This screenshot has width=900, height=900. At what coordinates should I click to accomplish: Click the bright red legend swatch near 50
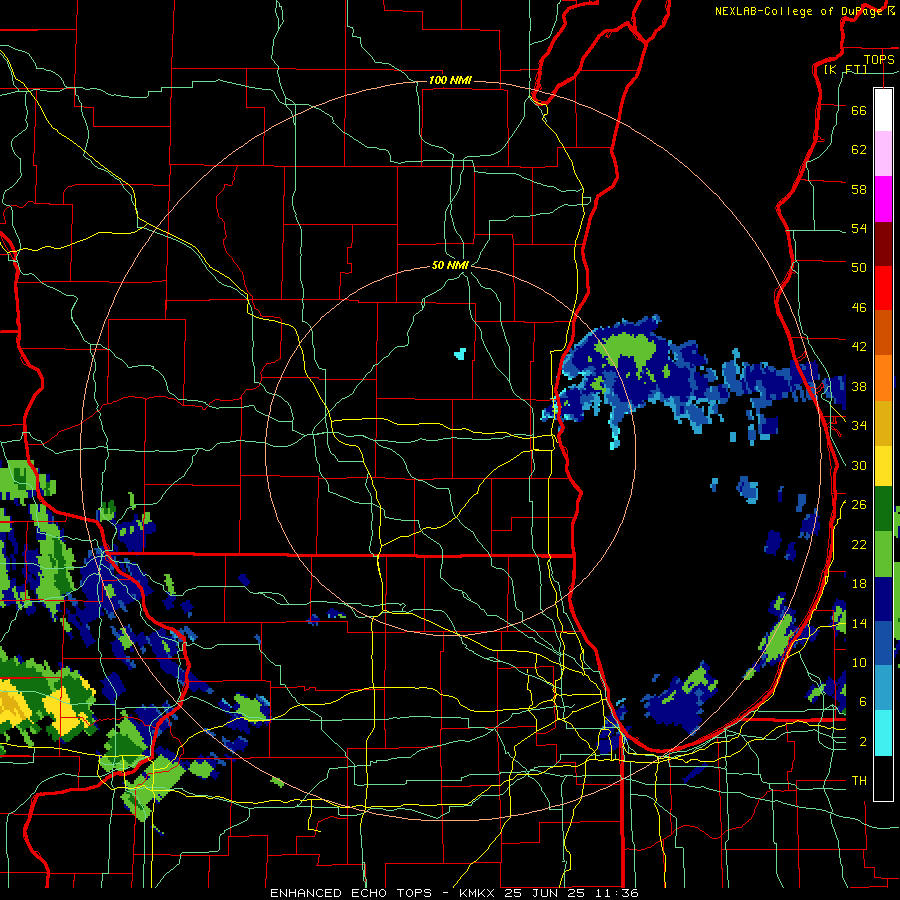coord(883,288)
